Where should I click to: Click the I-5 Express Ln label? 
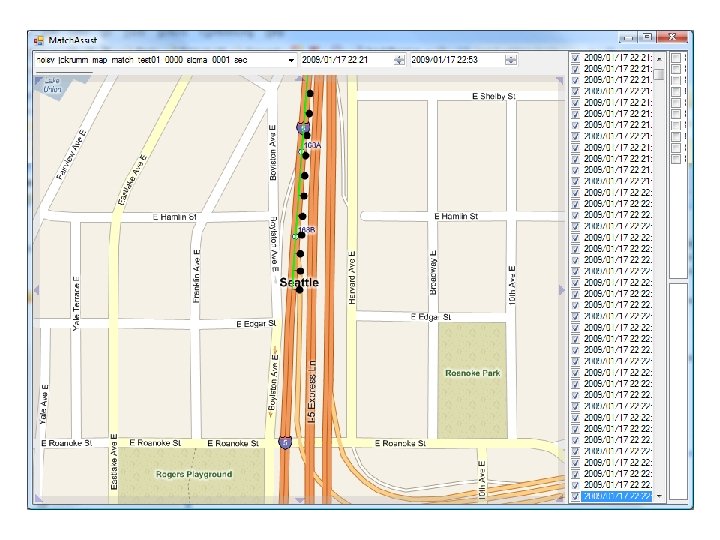(311, 391)
